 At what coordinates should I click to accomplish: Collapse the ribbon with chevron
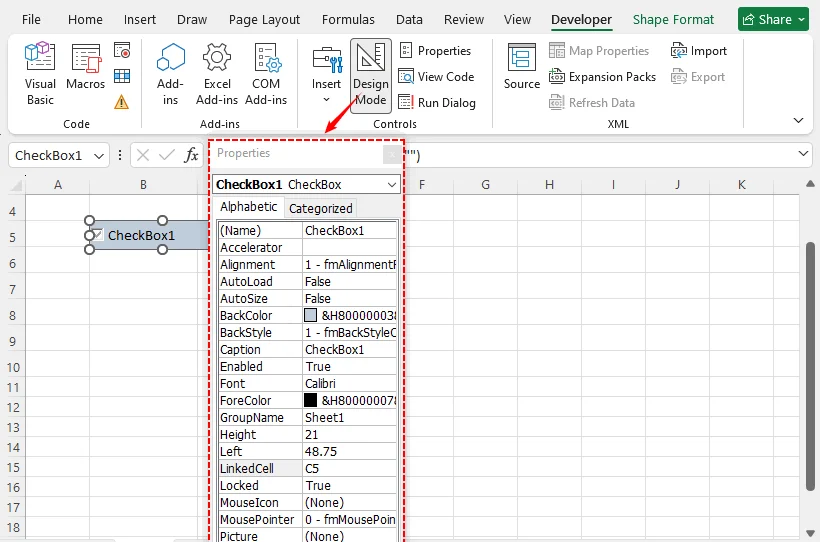pos(798,120)
